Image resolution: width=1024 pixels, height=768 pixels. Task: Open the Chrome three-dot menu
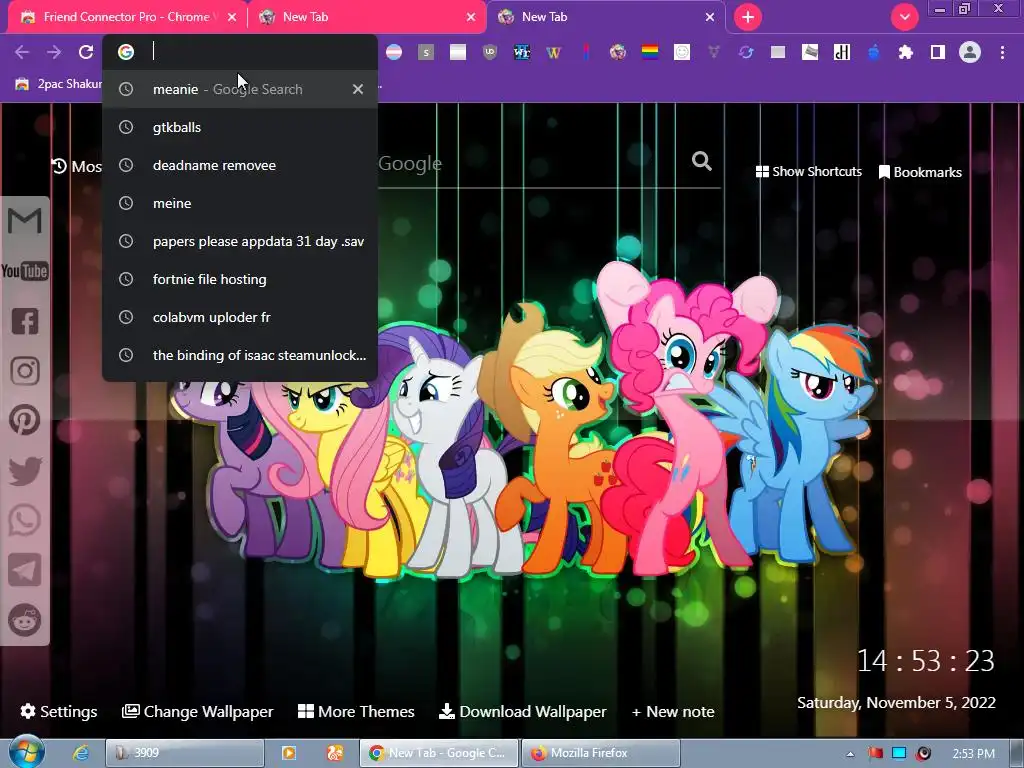1002,52
